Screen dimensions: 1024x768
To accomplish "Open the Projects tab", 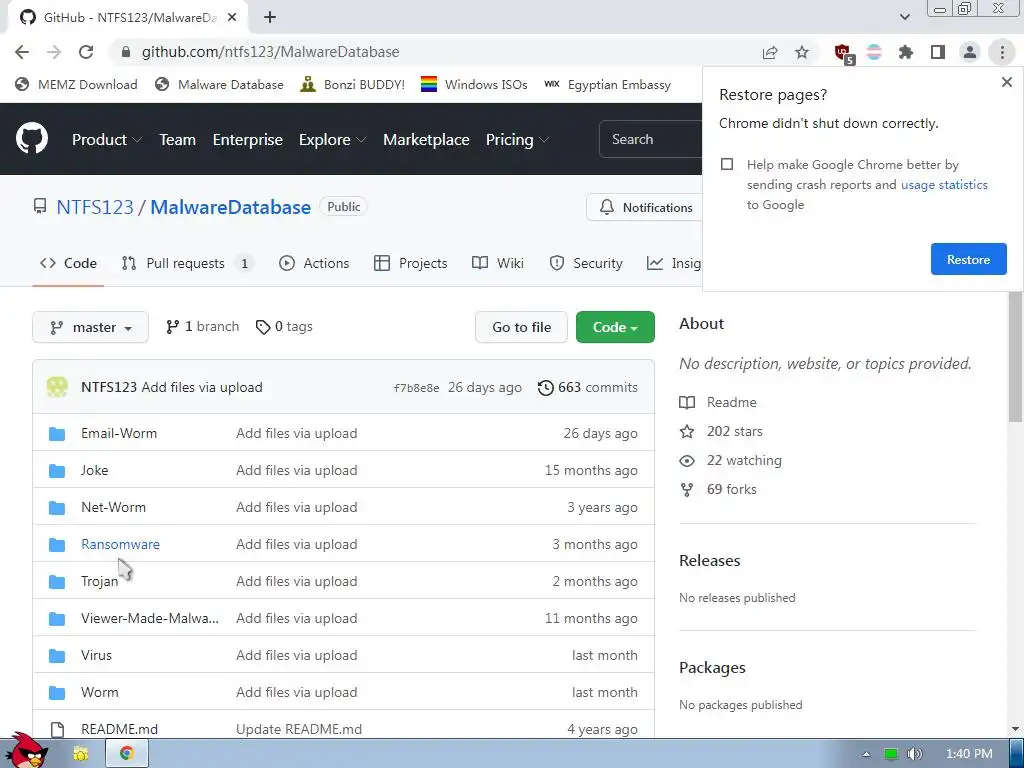I will (x=411, y=263).
